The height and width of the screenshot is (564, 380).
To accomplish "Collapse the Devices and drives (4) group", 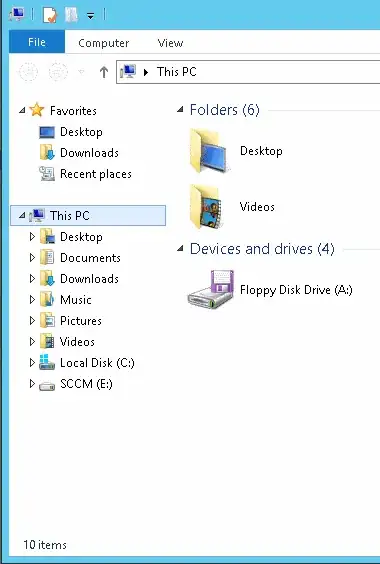I will [x=180, y=249].
